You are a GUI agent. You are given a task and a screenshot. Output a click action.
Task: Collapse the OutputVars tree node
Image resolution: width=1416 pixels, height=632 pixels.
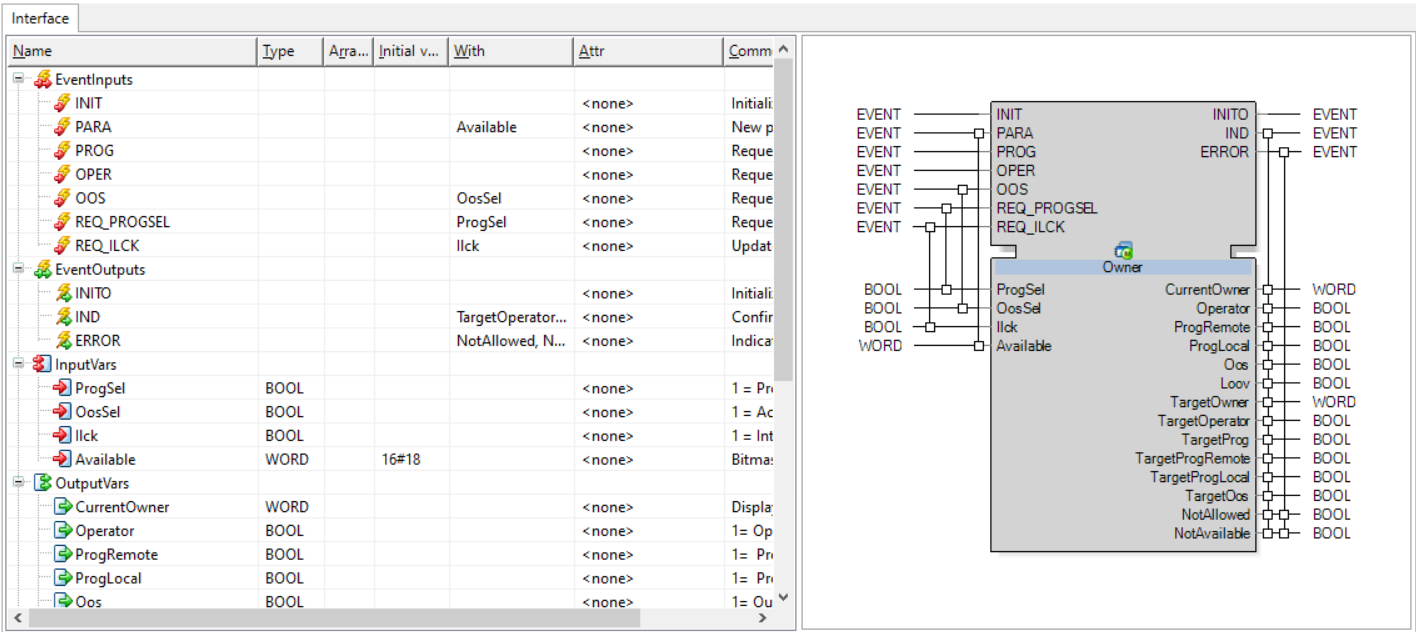pos(19,483)
